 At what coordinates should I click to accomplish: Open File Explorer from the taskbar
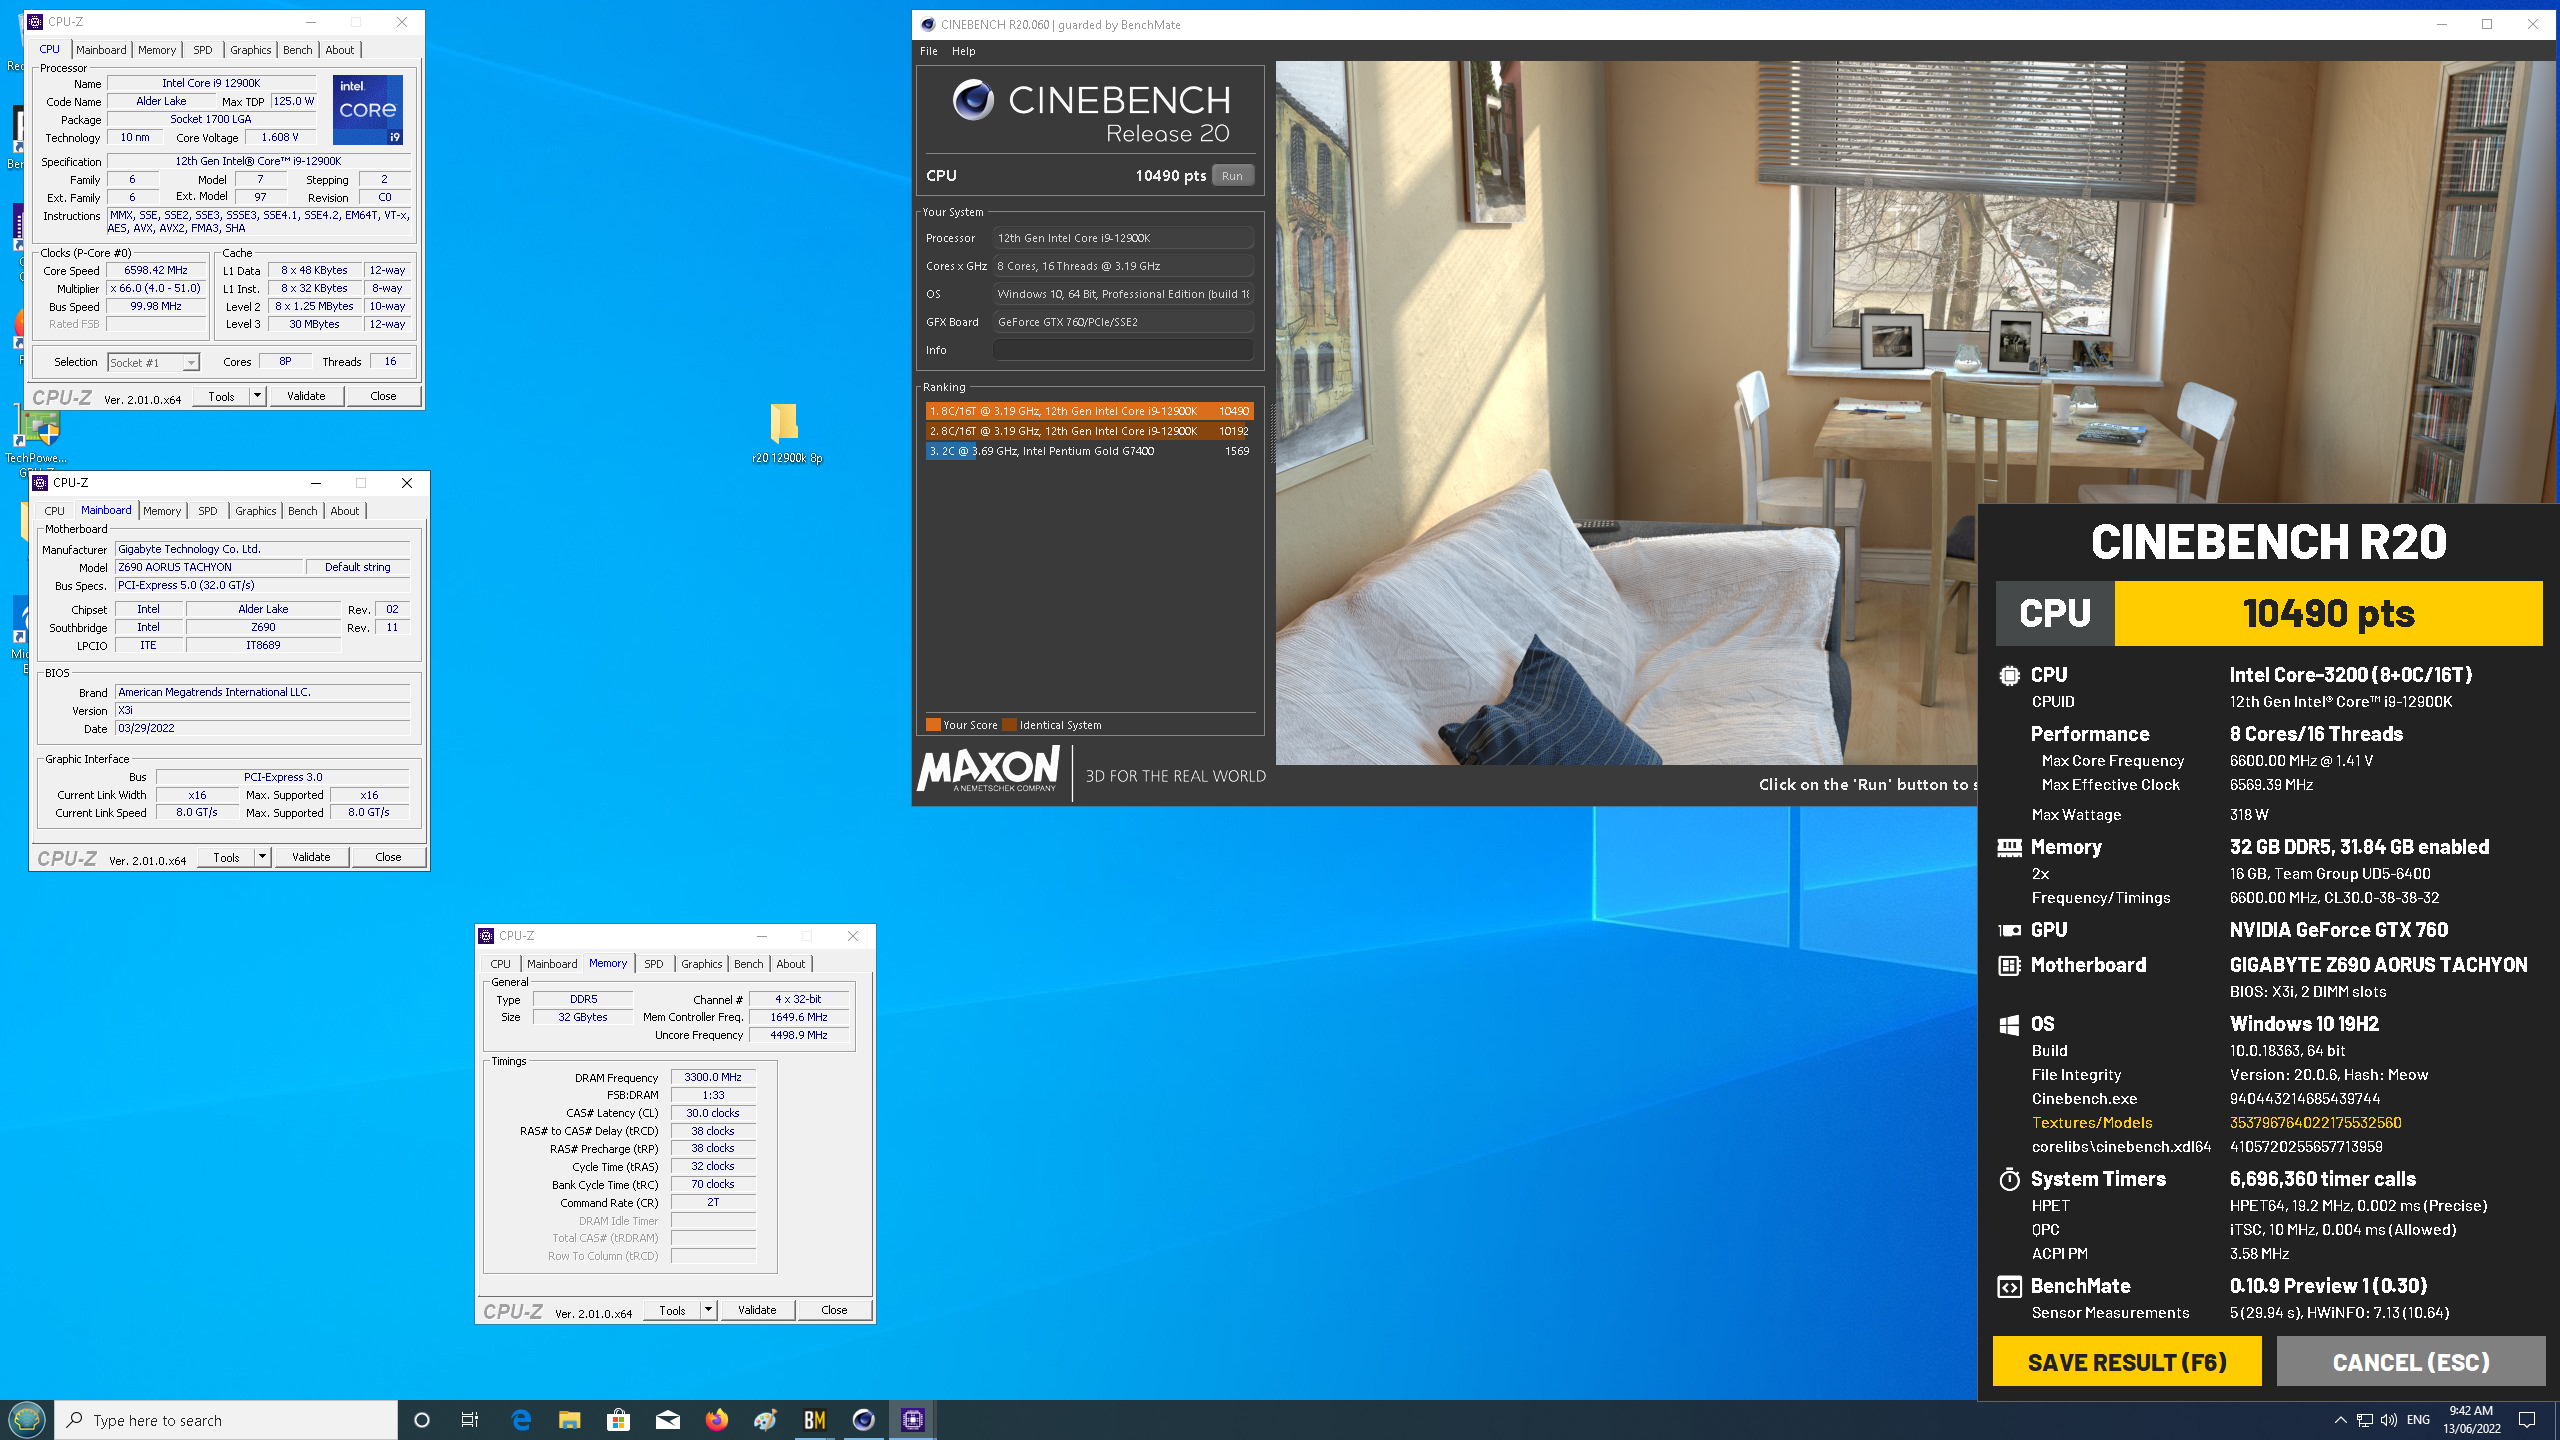tap(570, 1420)
